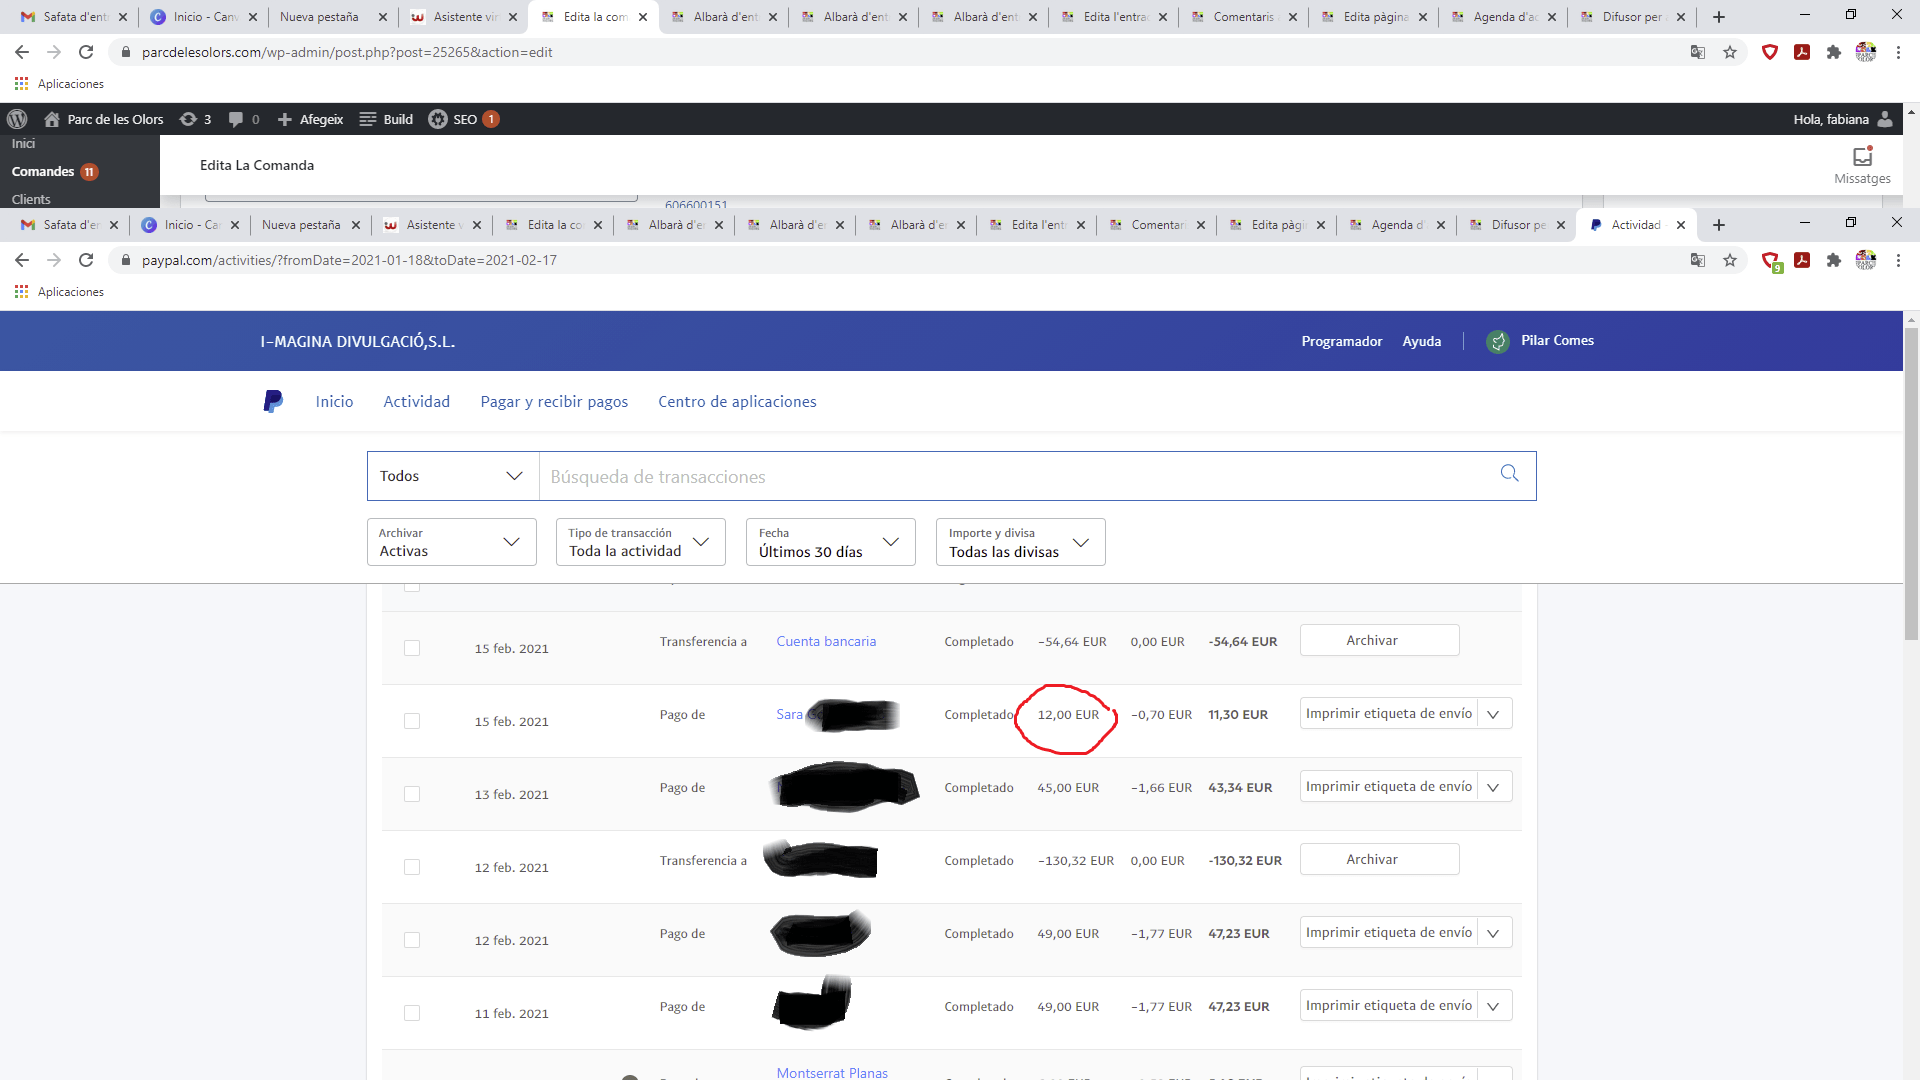Open Centro de aplicaciones menu
Screen dimensions: 1920x1080
click(x=737, y=401)
